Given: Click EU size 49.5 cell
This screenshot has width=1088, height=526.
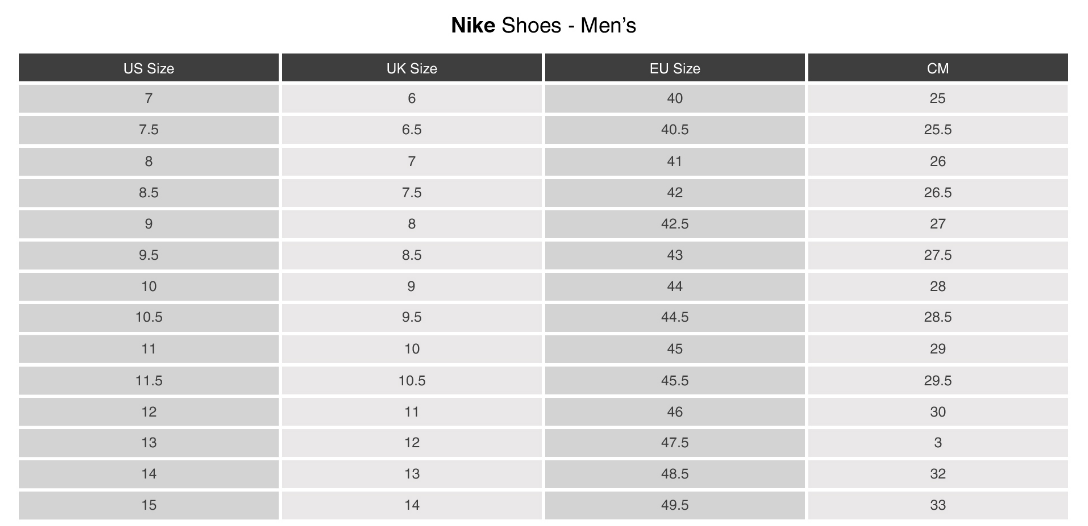Looking at the screenshot, I should point(675,505).
